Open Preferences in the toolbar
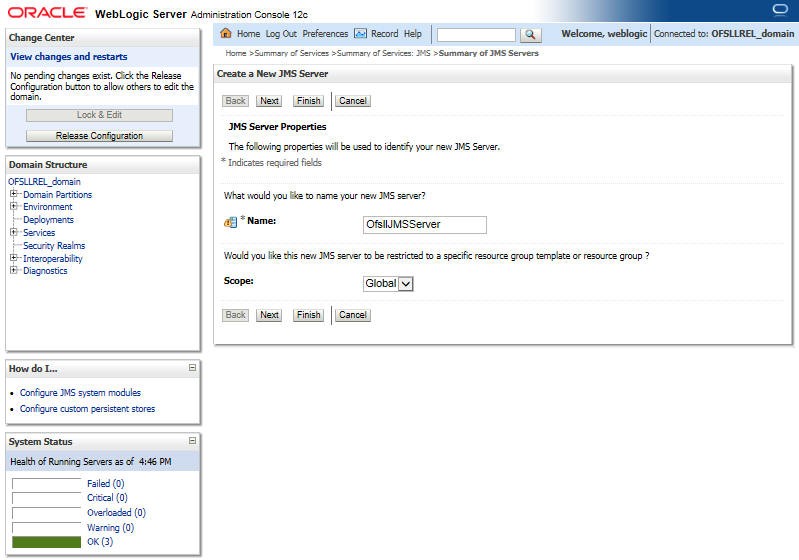Viewport: 799px width, 560px height. (325, 34)
